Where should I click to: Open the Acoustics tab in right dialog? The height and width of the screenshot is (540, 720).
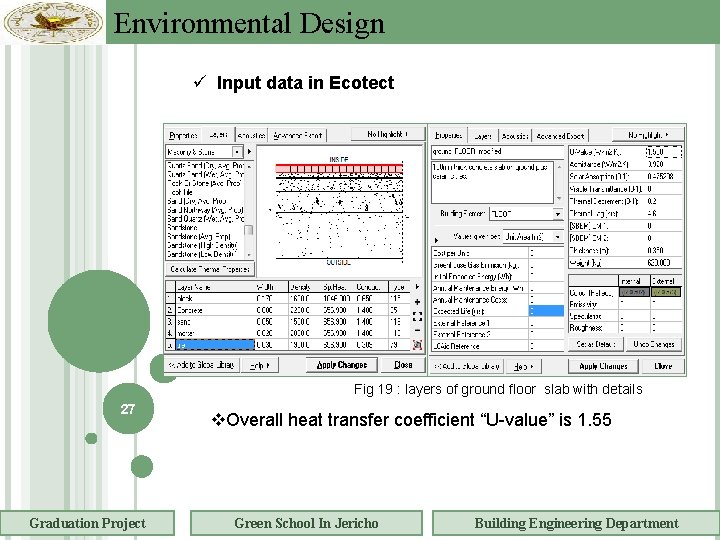515,136
